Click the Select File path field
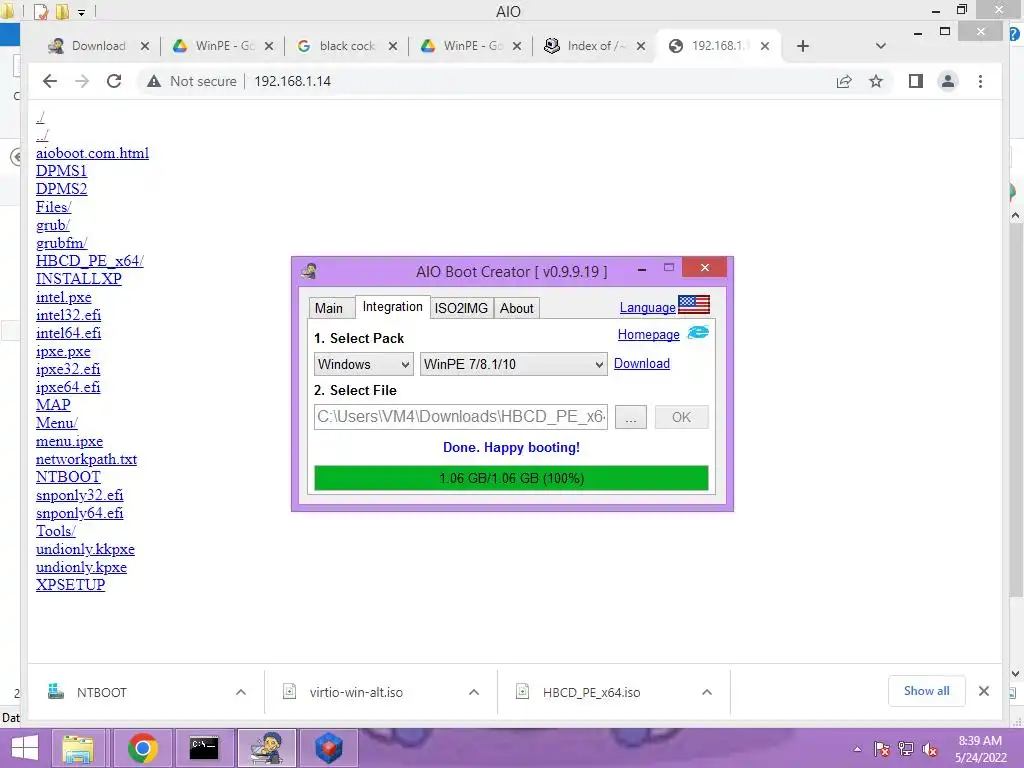 460,417
